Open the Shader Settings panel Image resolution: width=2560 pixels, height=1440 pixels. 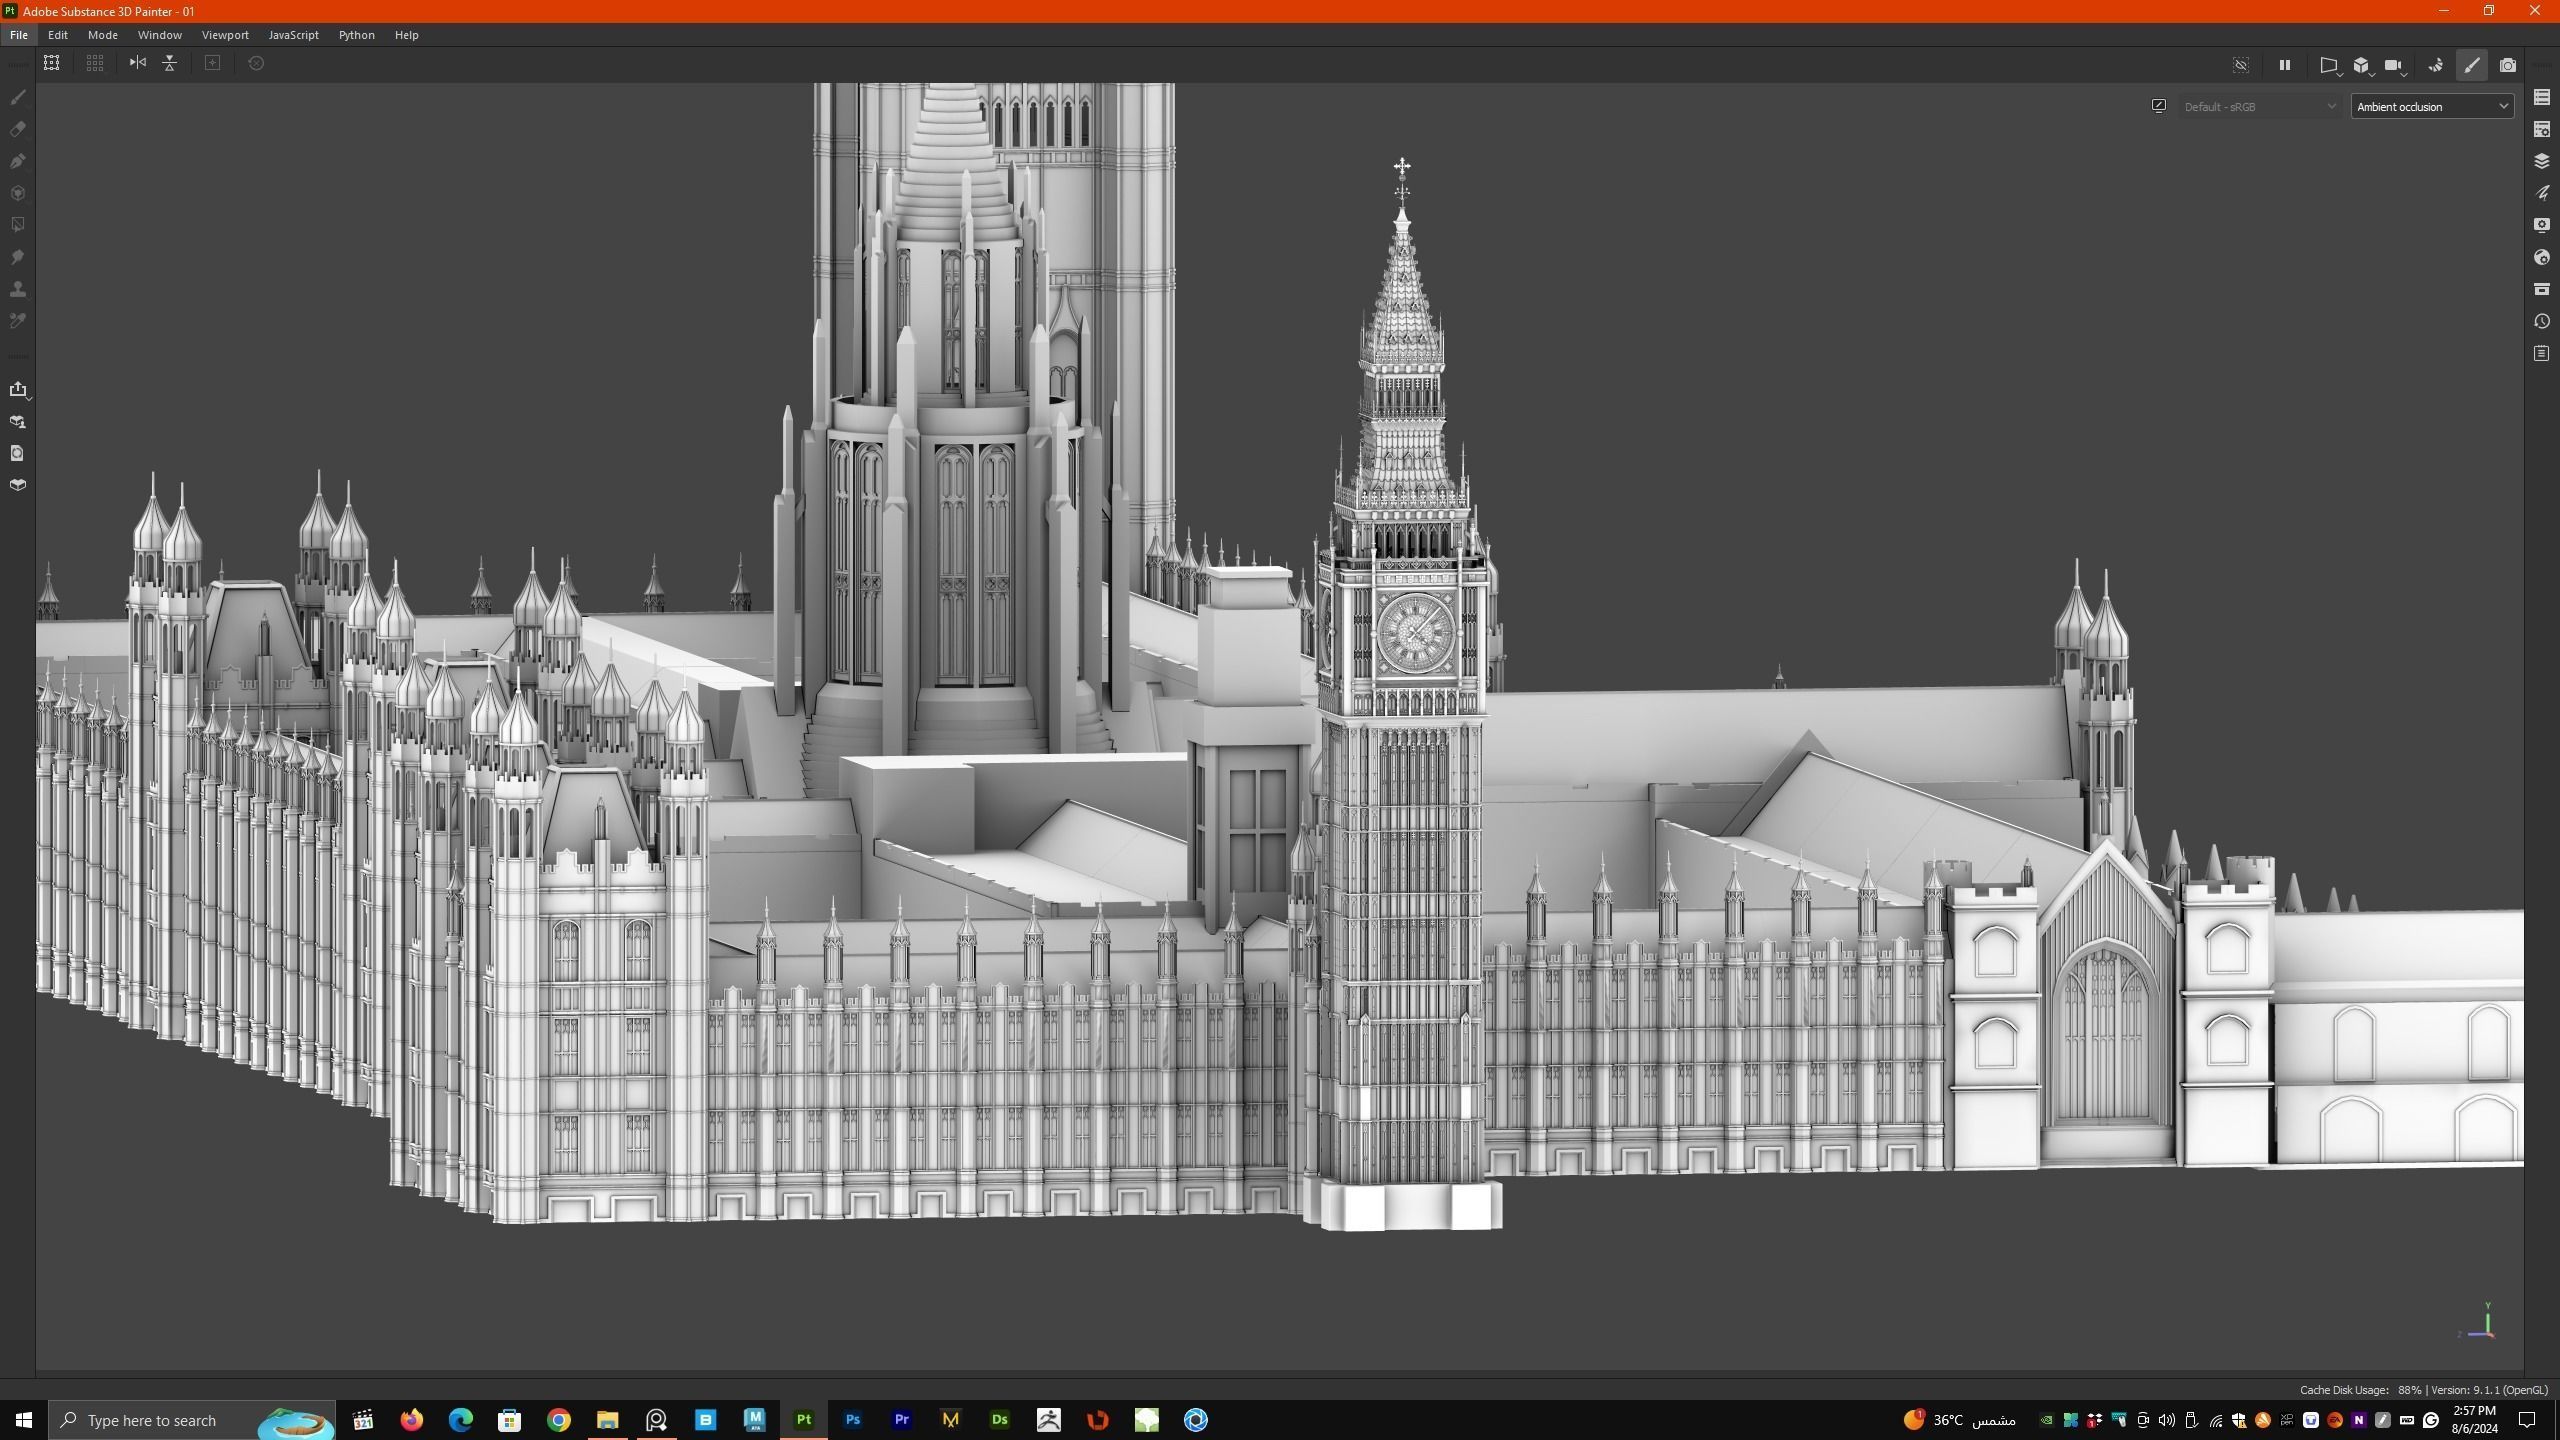point(2542,257)
